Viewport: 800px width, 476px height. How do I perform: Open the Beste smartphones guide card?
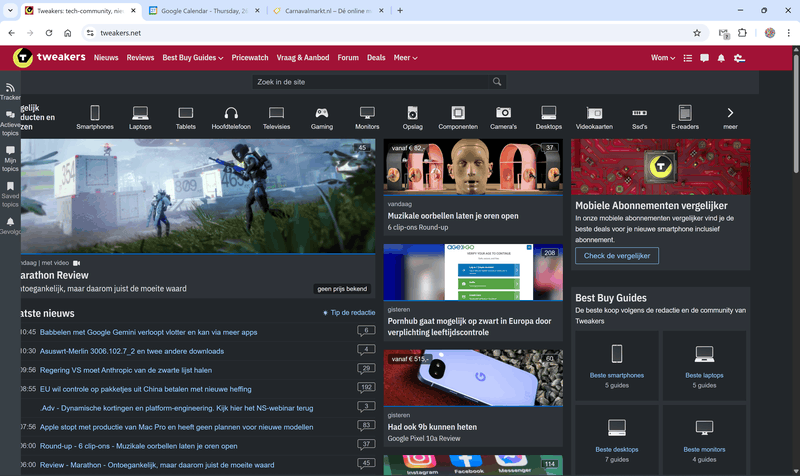pyautogui.click(x=617, y=365)
